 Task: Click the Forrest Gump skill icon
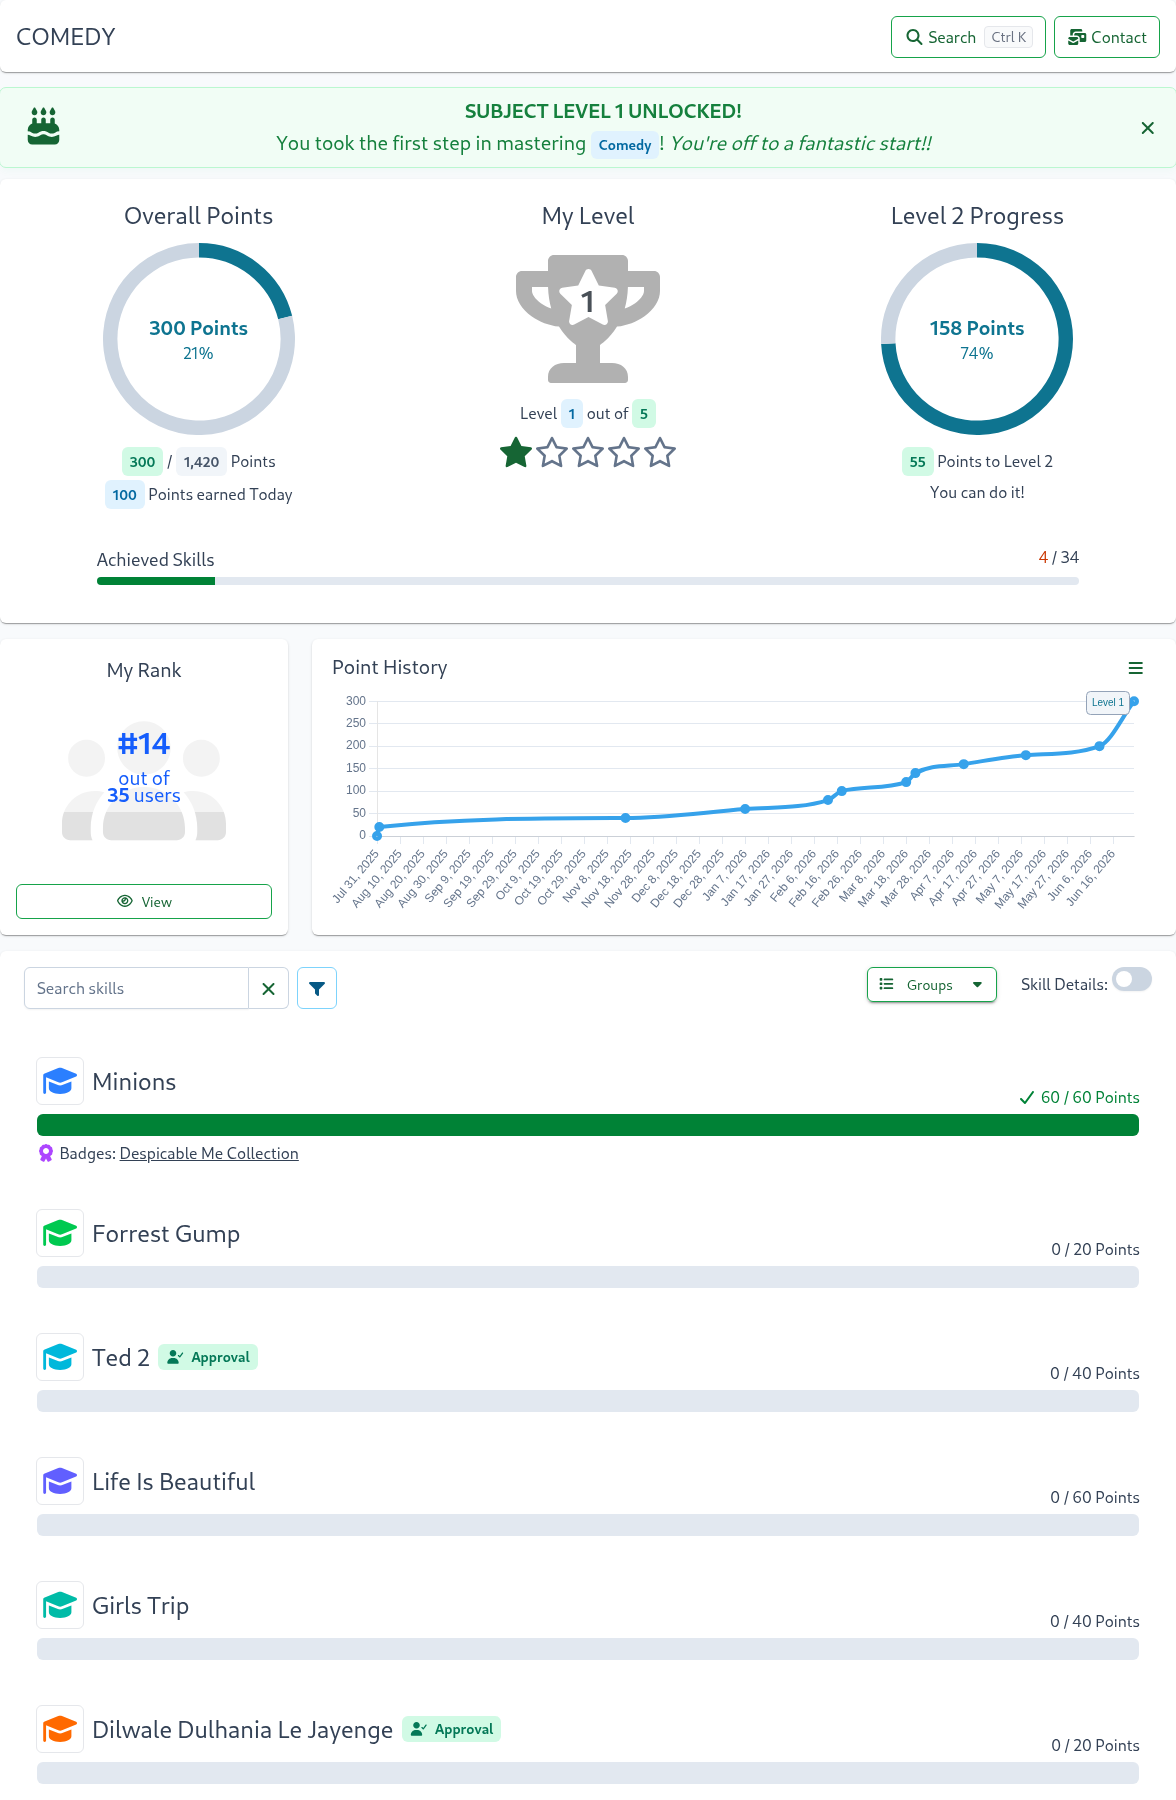(60, 1233)
